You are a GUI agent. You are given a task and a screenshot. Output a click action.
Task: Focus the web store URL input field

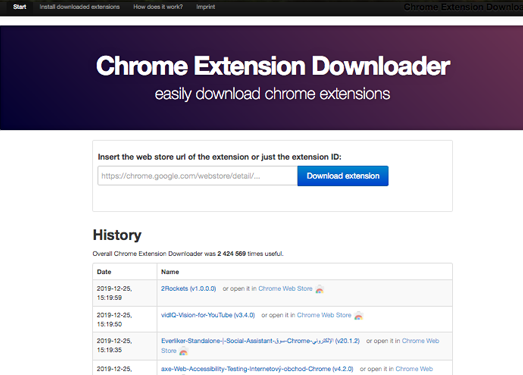tap(197, 176)
